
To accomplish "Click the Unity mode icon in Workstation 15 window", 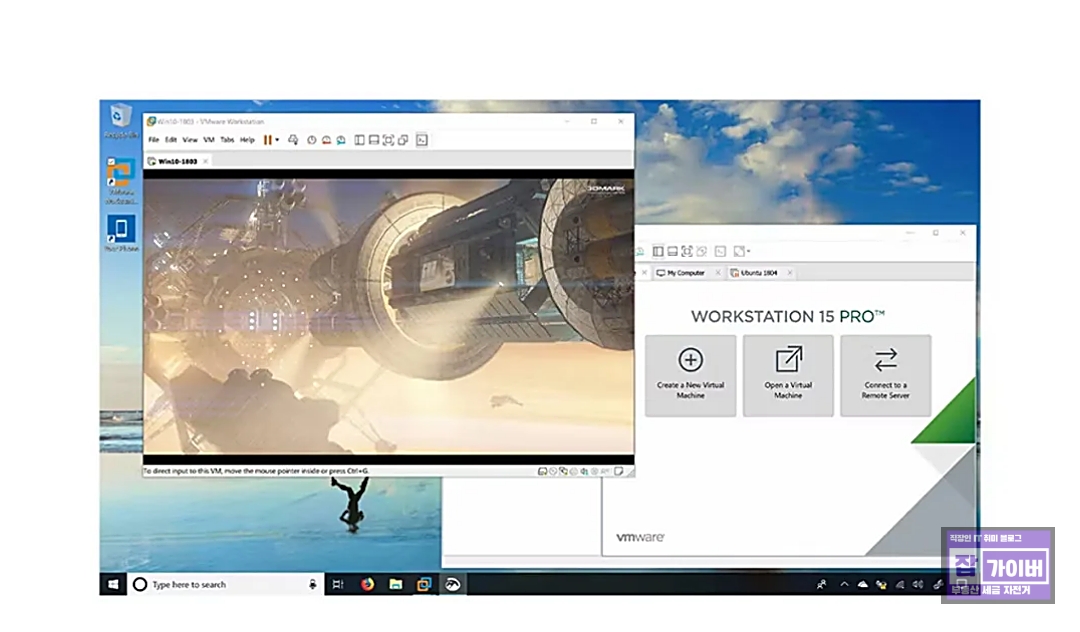I will (701, 251).
